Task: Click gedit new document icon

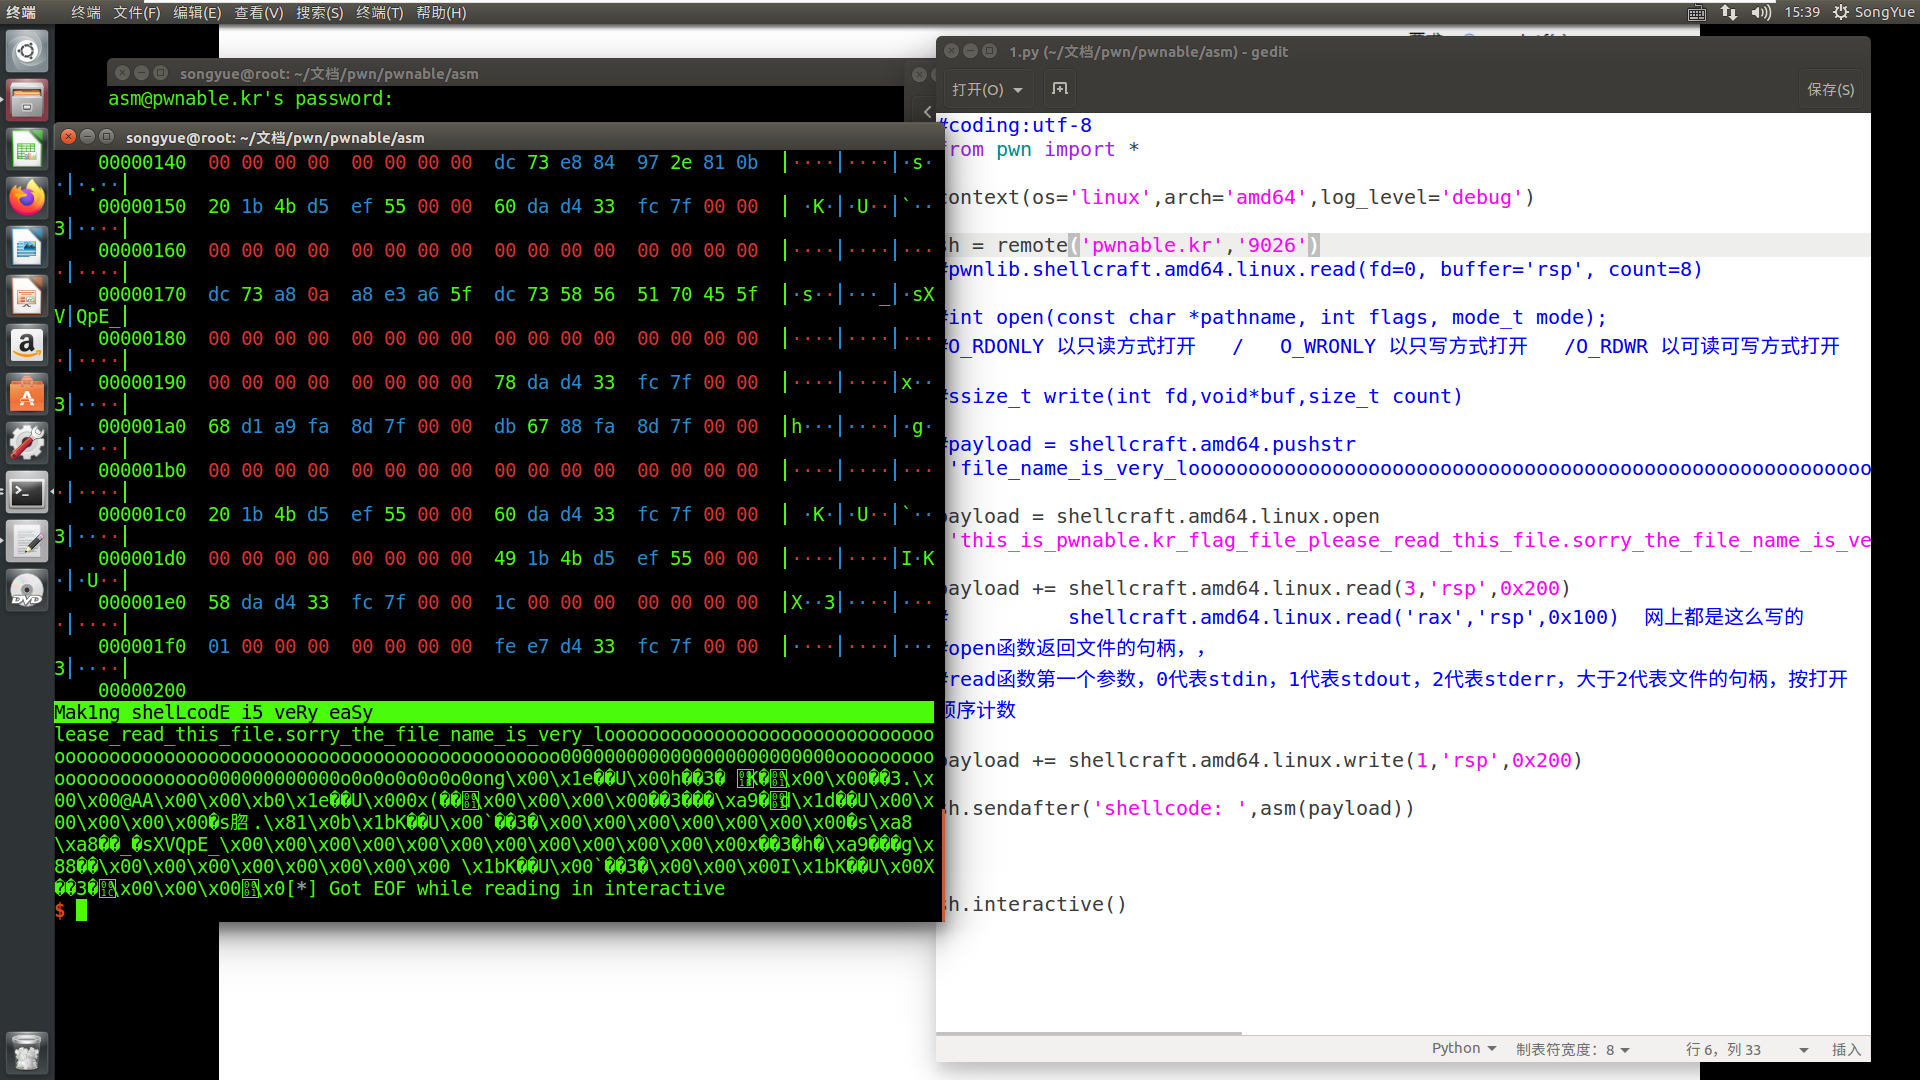Action: [1060, 89]
